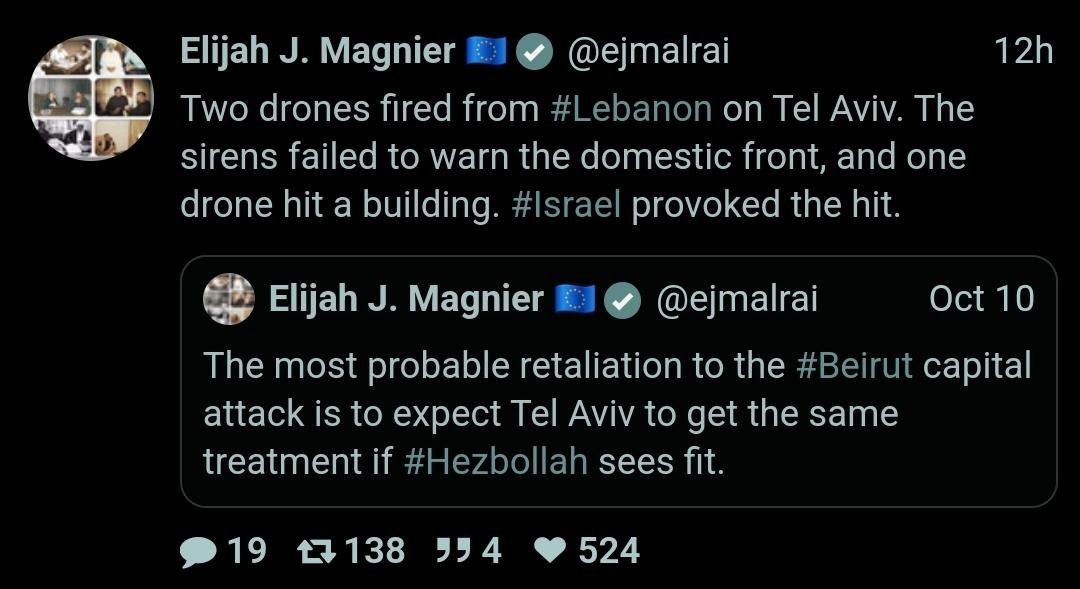Click the verified badge in quoted tweet
This screenshot has height=589, width=1080.
point(624,299)
